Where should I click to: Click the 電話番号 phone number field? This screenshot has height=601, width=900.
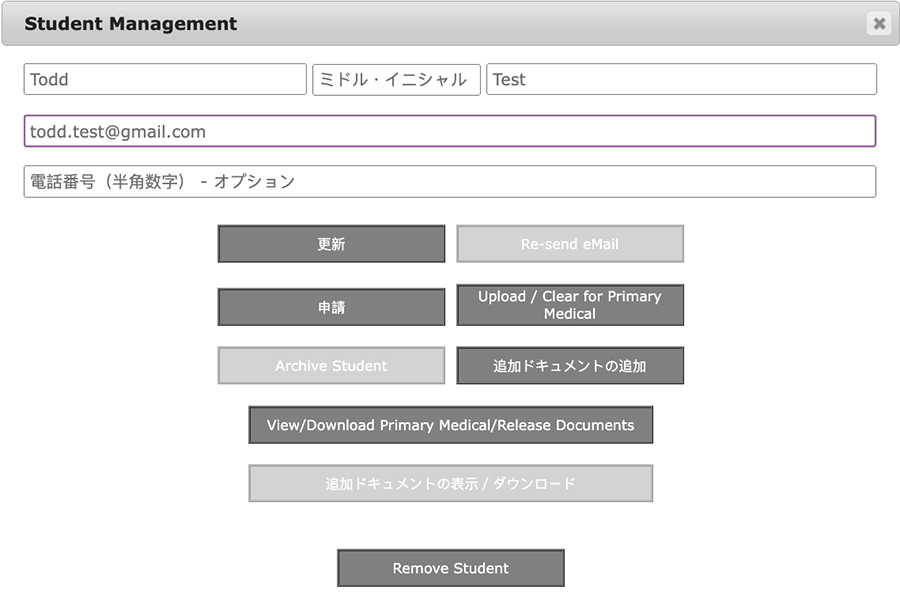click(x=450, y=182)
